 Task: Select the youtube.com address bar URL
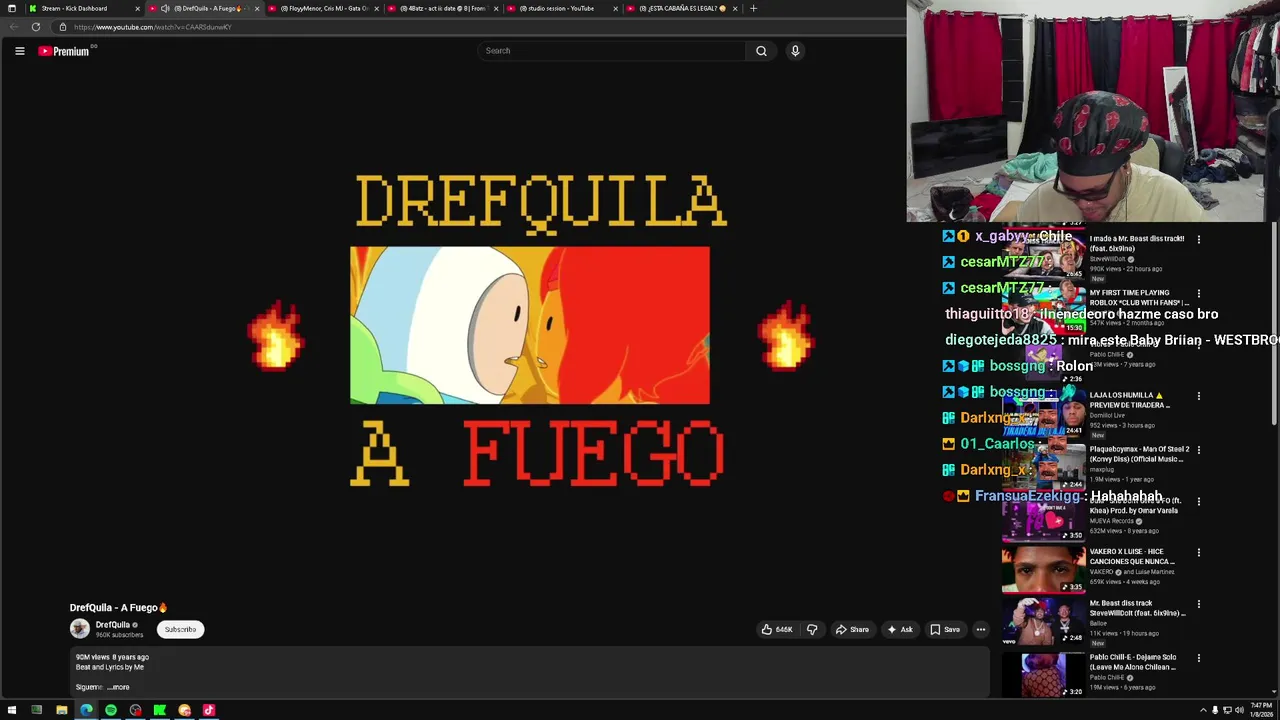(x=153, y=27)
